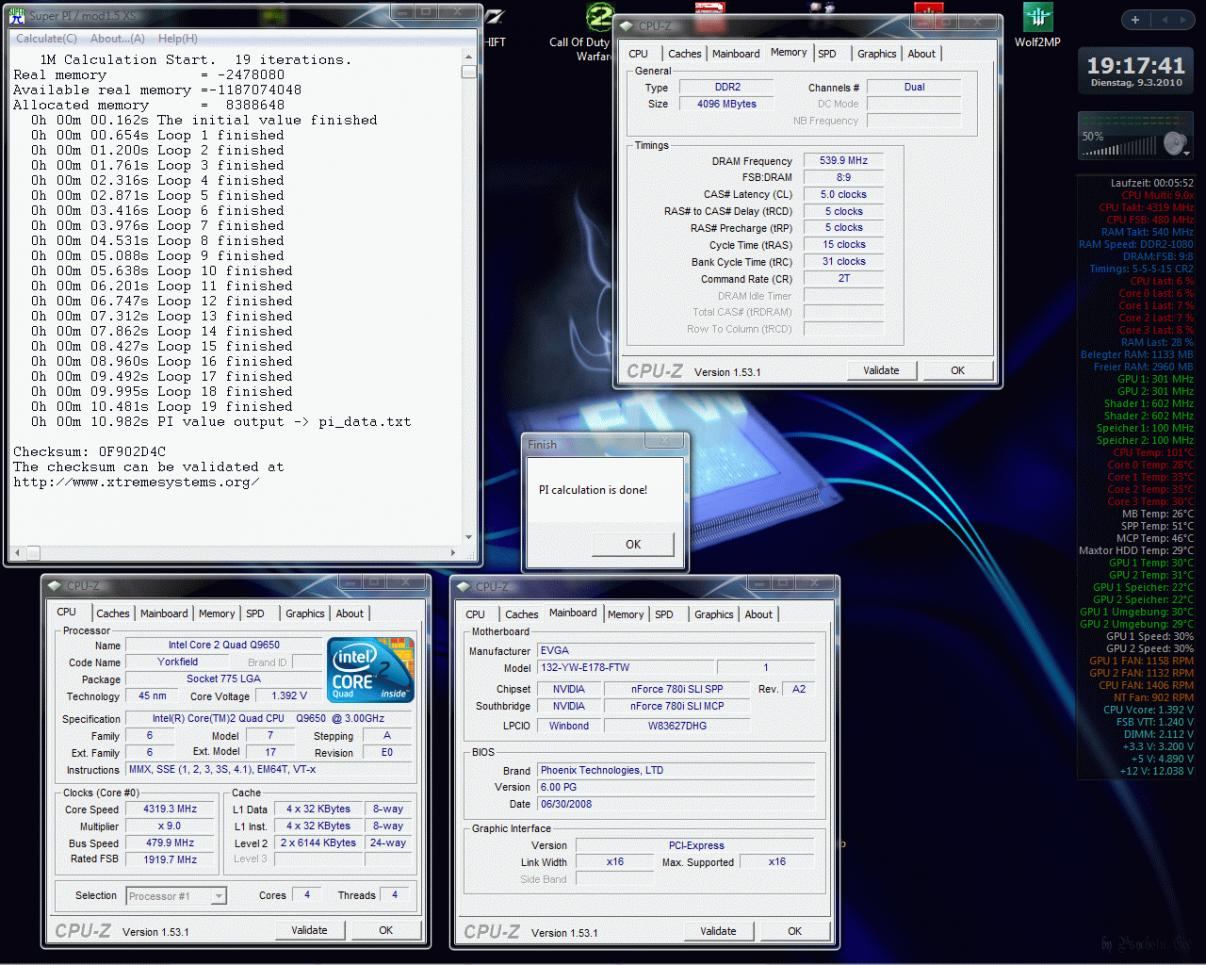Click OK in the Finish dialog
This screenshot has height=965, width=1206.
[x=633, y=544]
